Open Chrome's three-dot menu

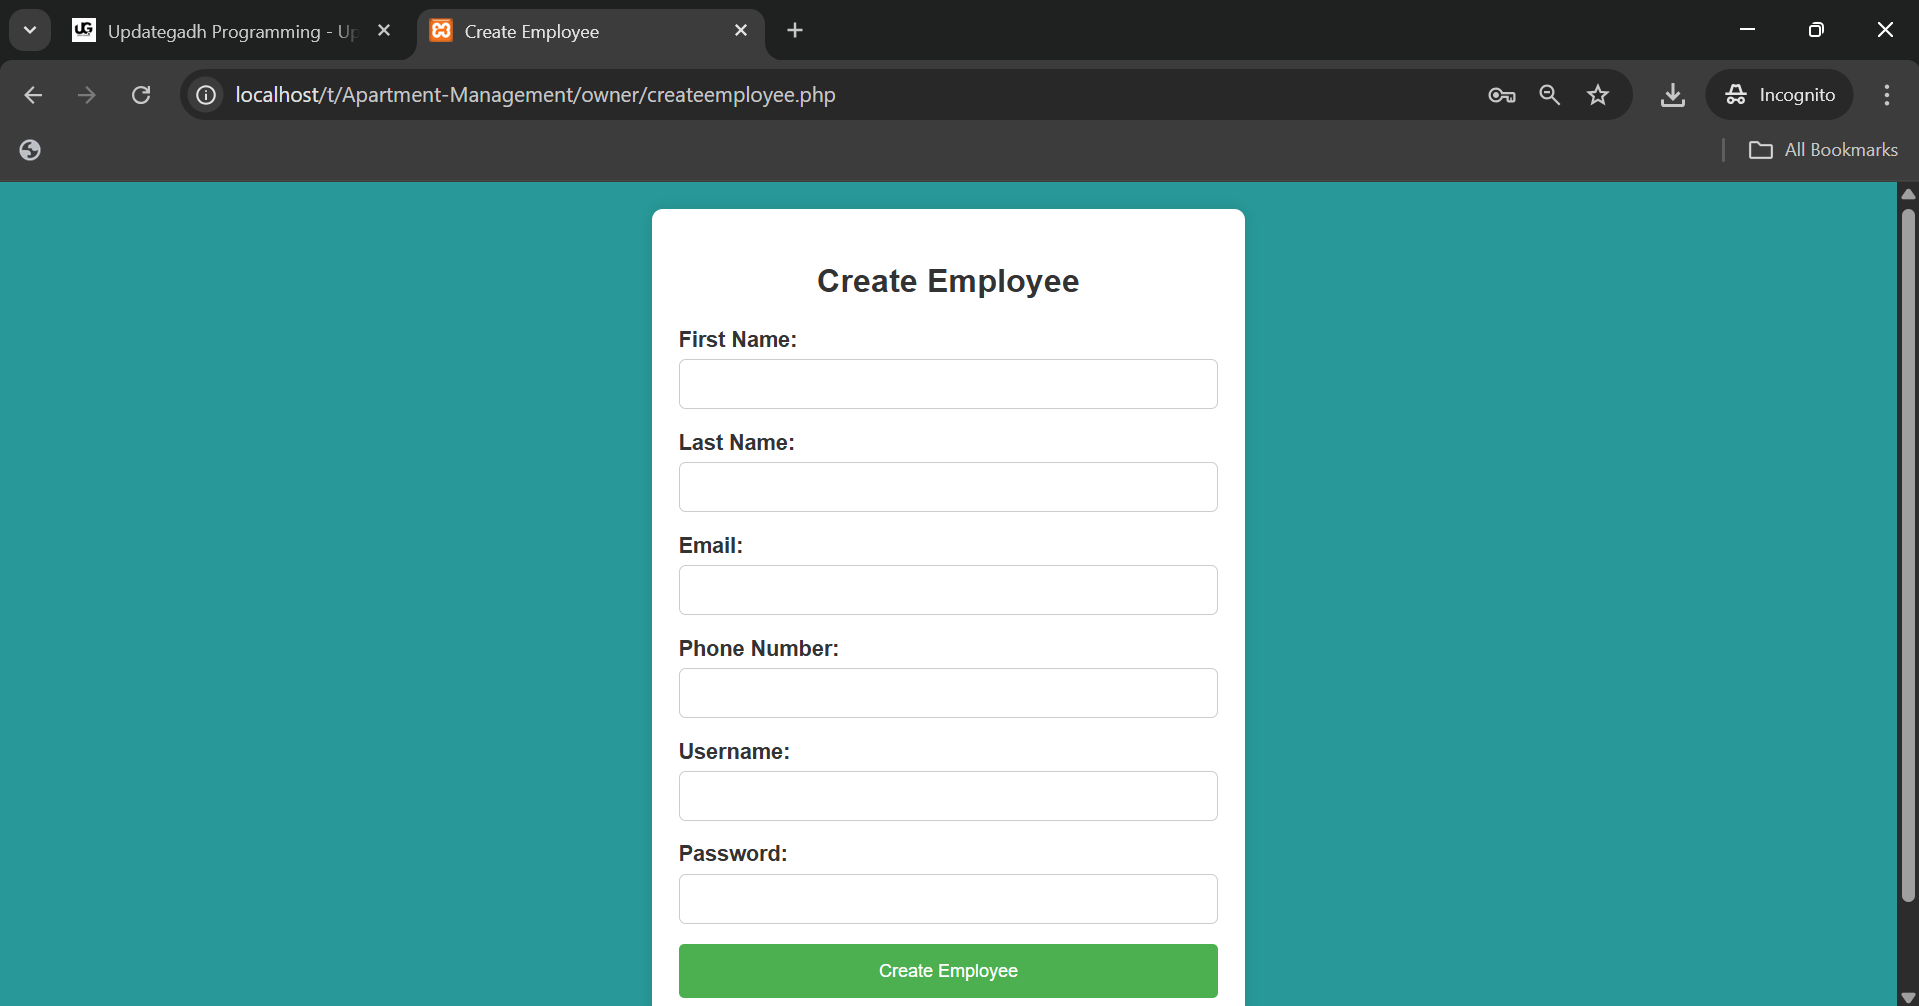pos(1886,95)
